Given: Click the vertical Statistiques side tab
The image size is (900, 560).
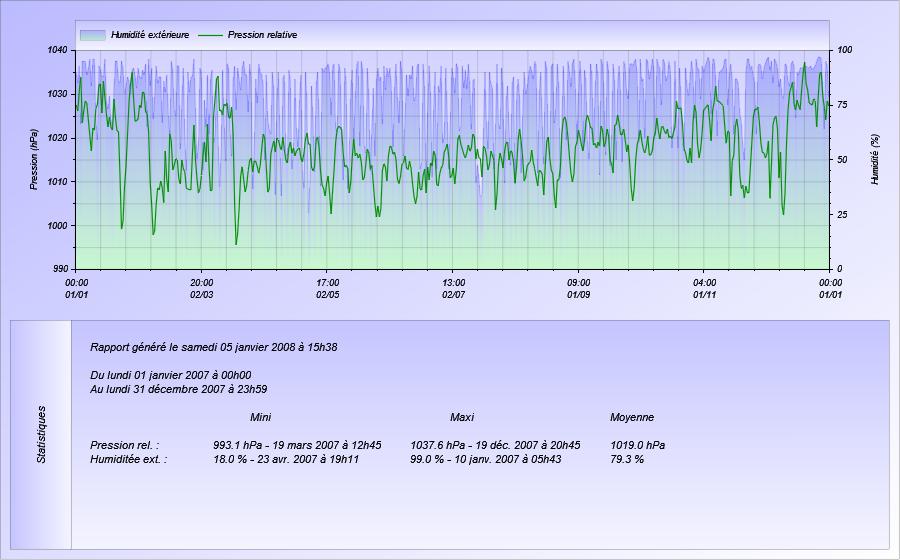Looking at the screenshot, I should click(x=41, y=434).
